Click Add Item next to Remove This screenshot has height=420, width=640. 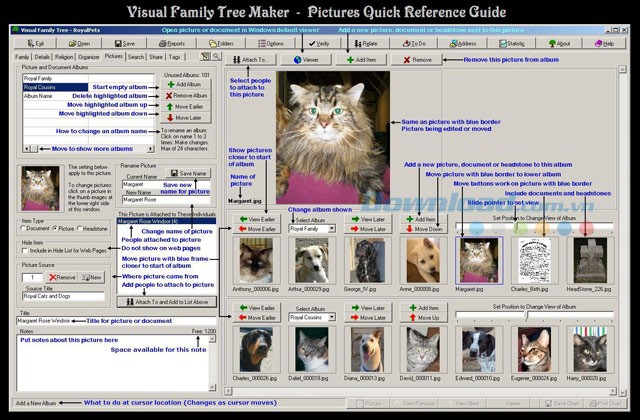(361, 60)
